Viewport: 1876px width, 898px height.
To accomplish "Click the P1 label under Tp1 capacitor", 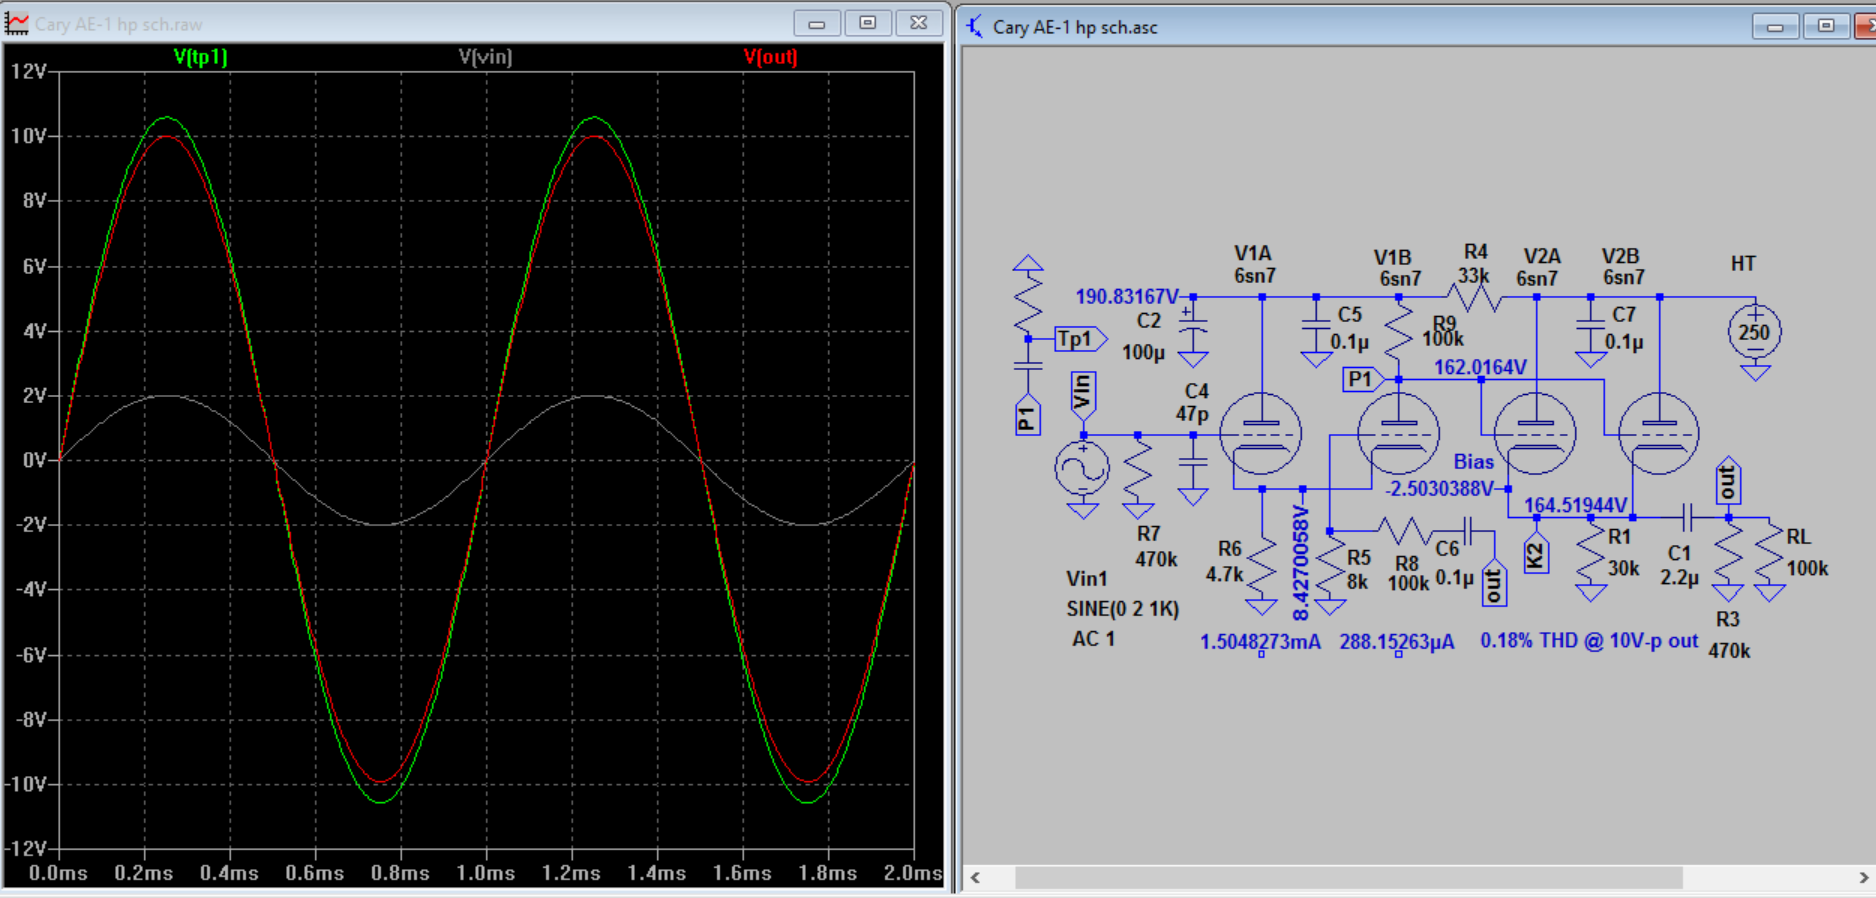I will (1027, 416).
